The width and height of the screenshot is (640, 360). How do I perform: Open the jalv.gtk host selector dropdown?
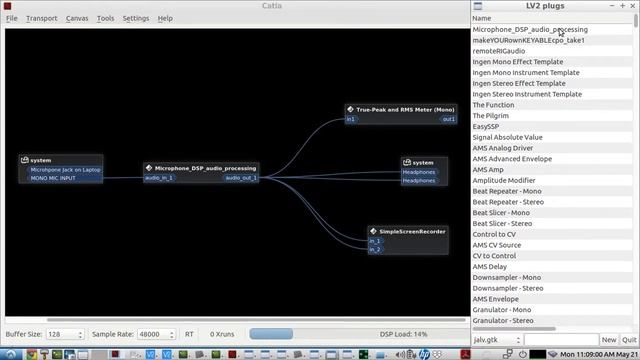point(497,340)
